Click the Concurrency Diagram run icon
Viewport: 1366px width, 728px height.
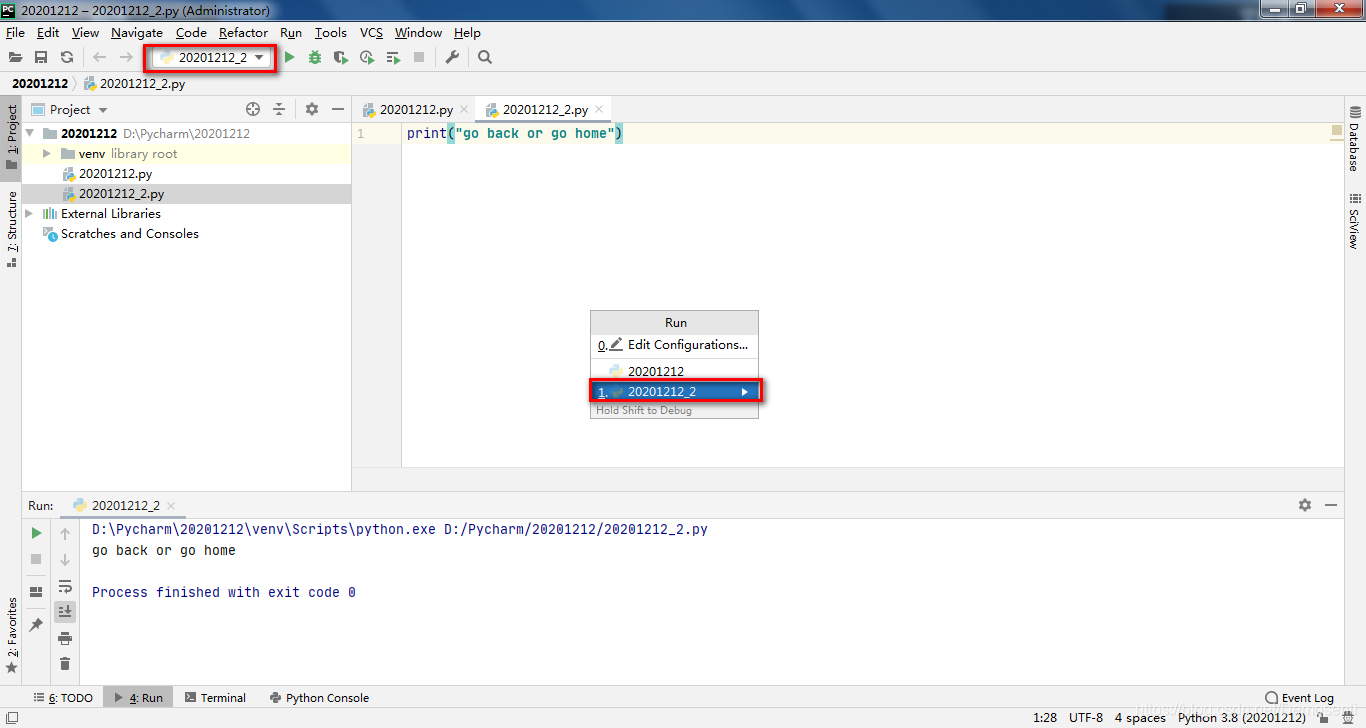(393, 57)
